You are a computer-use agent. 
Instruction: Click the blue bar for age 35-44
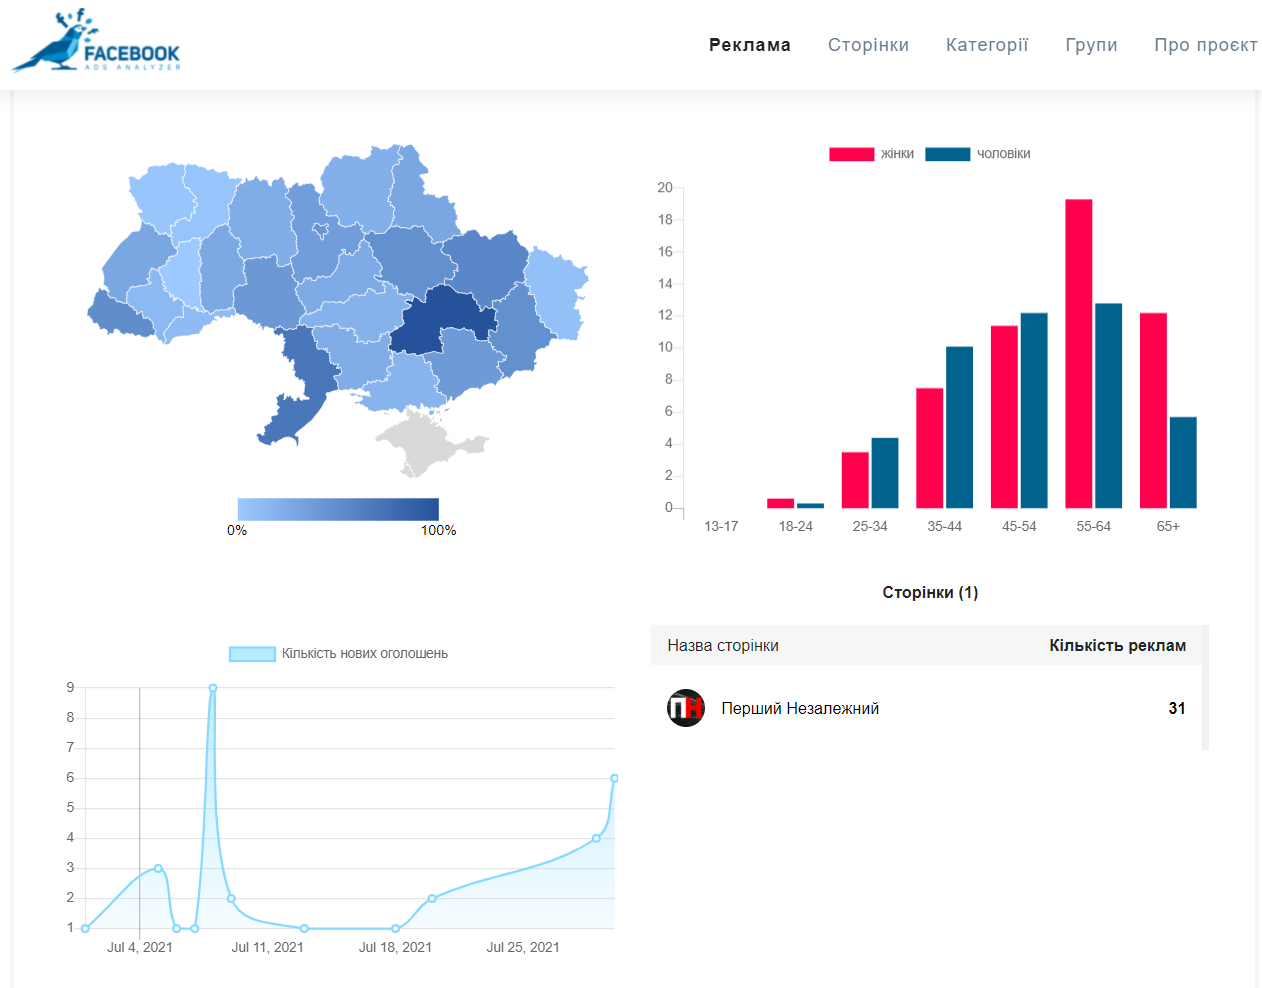coord(959,427)
